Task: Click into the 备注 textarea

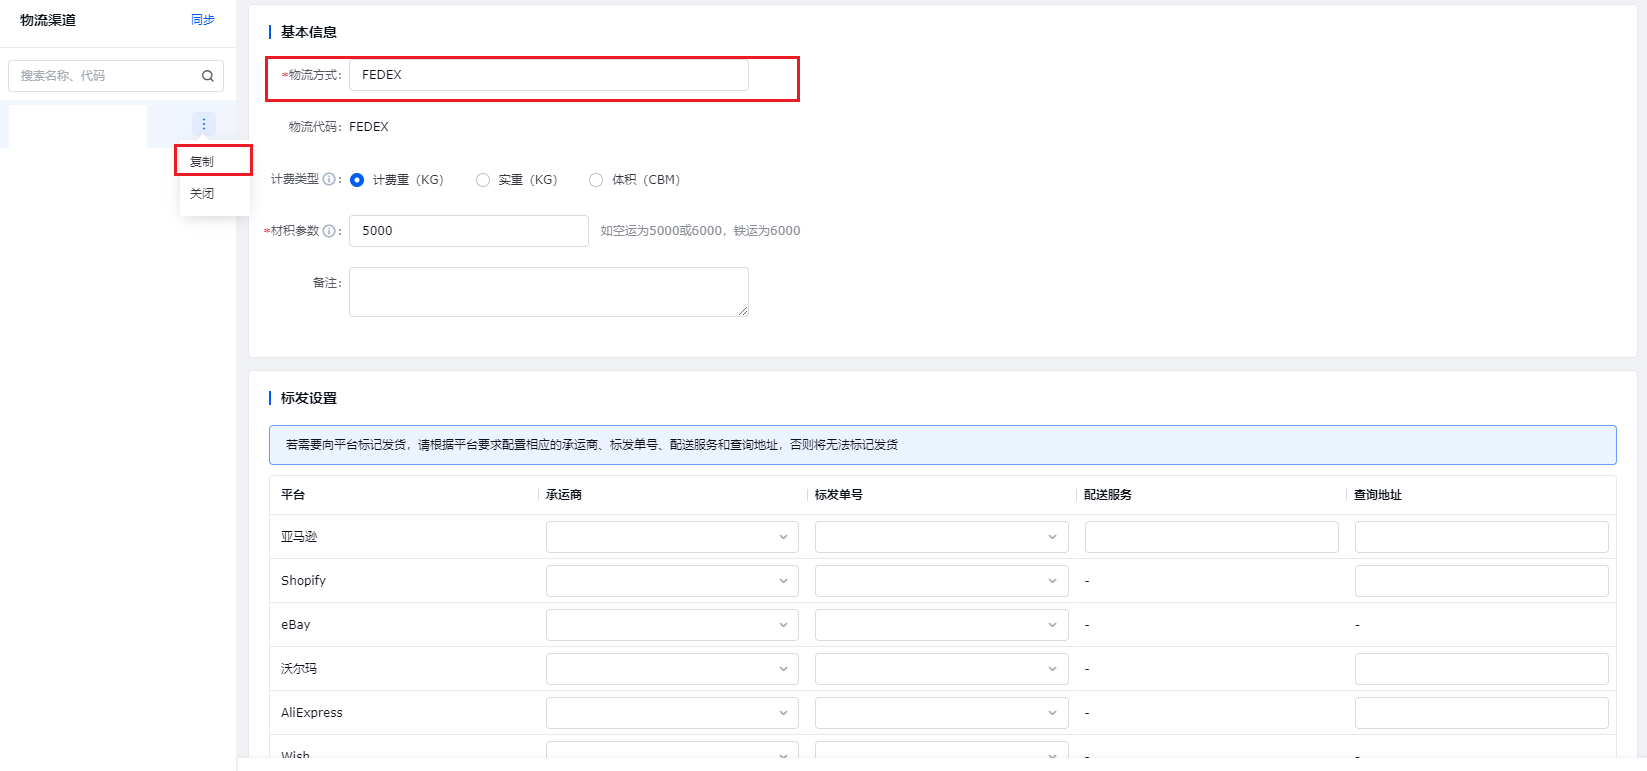Action: coord(549,292)
